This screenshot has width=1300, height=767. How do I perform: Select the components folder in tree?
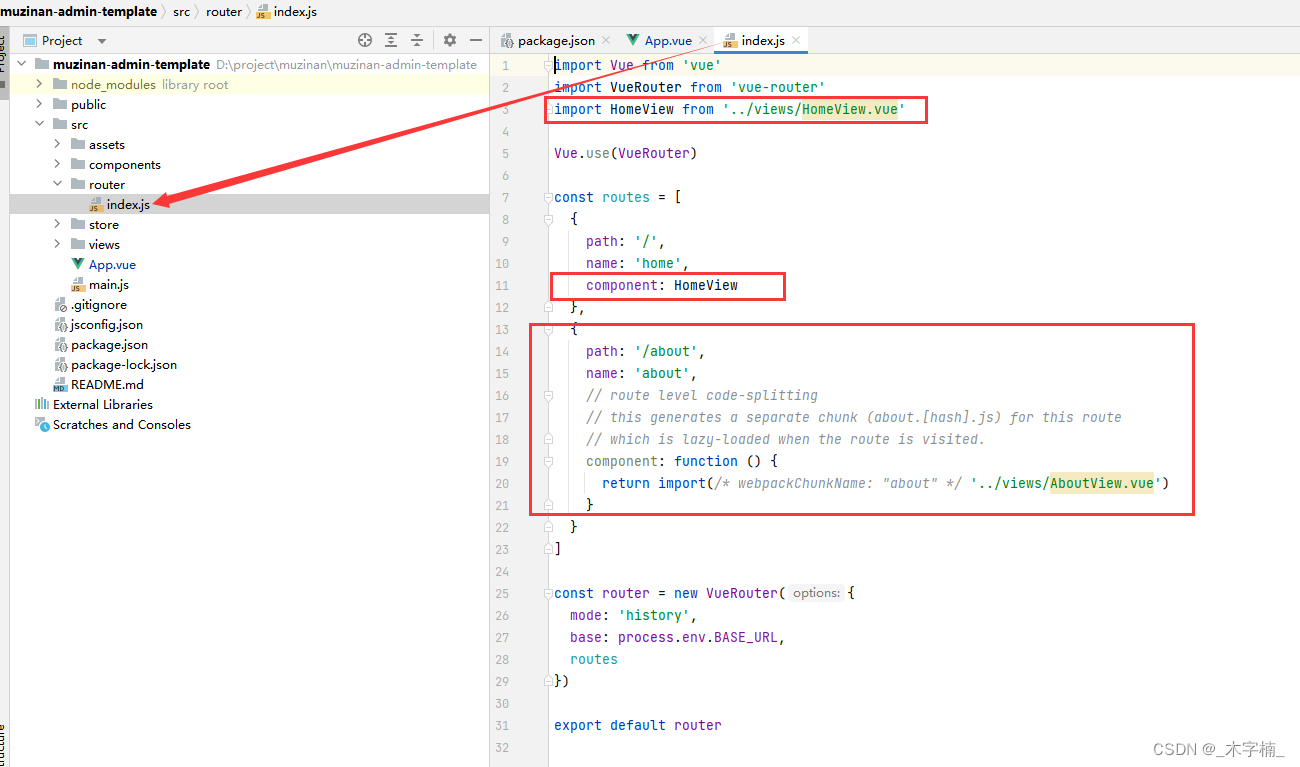[125, 165]
